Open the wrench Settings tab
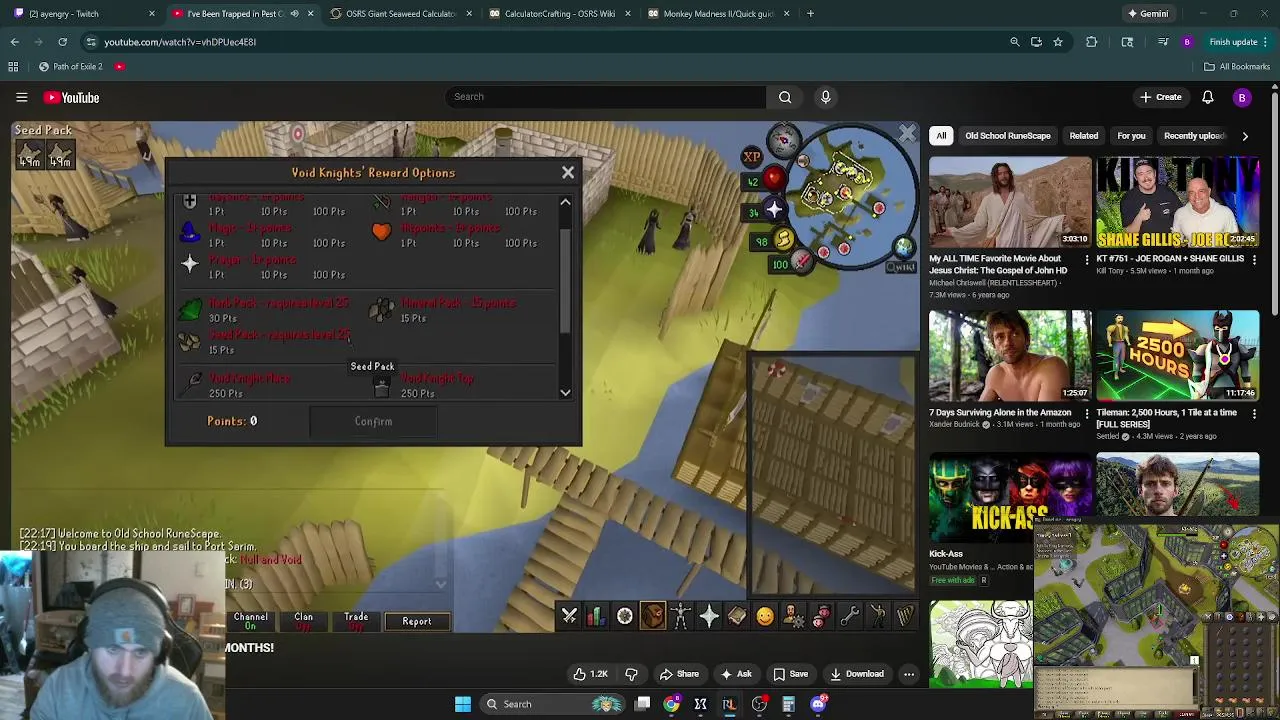Screen dimensions: 1280x720 [x=849, y=616]
